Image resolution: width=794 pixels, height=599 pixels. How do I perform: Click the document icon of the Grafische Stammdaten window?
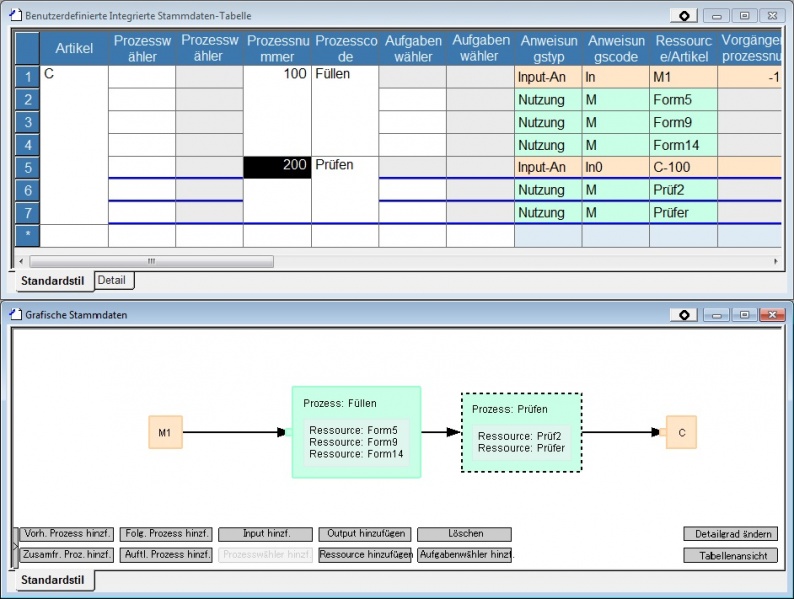click(x=15, y=315)
